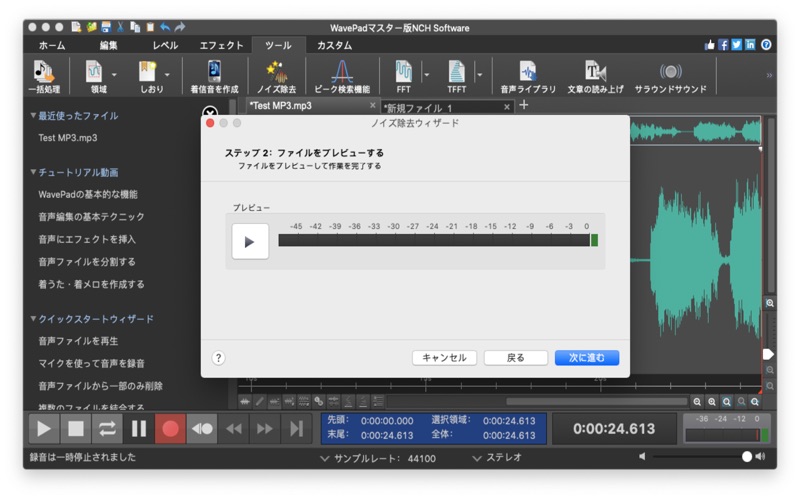Click 戻る to go back in the wizard

pos(515,358)
